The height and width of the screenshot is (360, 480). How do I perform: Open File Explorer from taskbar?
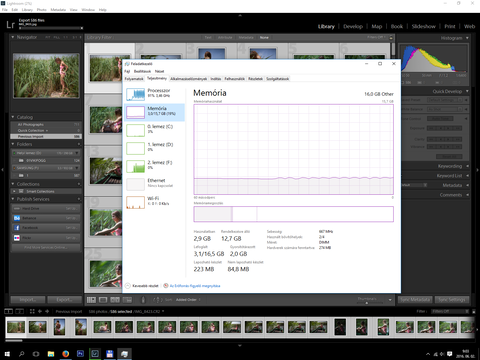51,354
